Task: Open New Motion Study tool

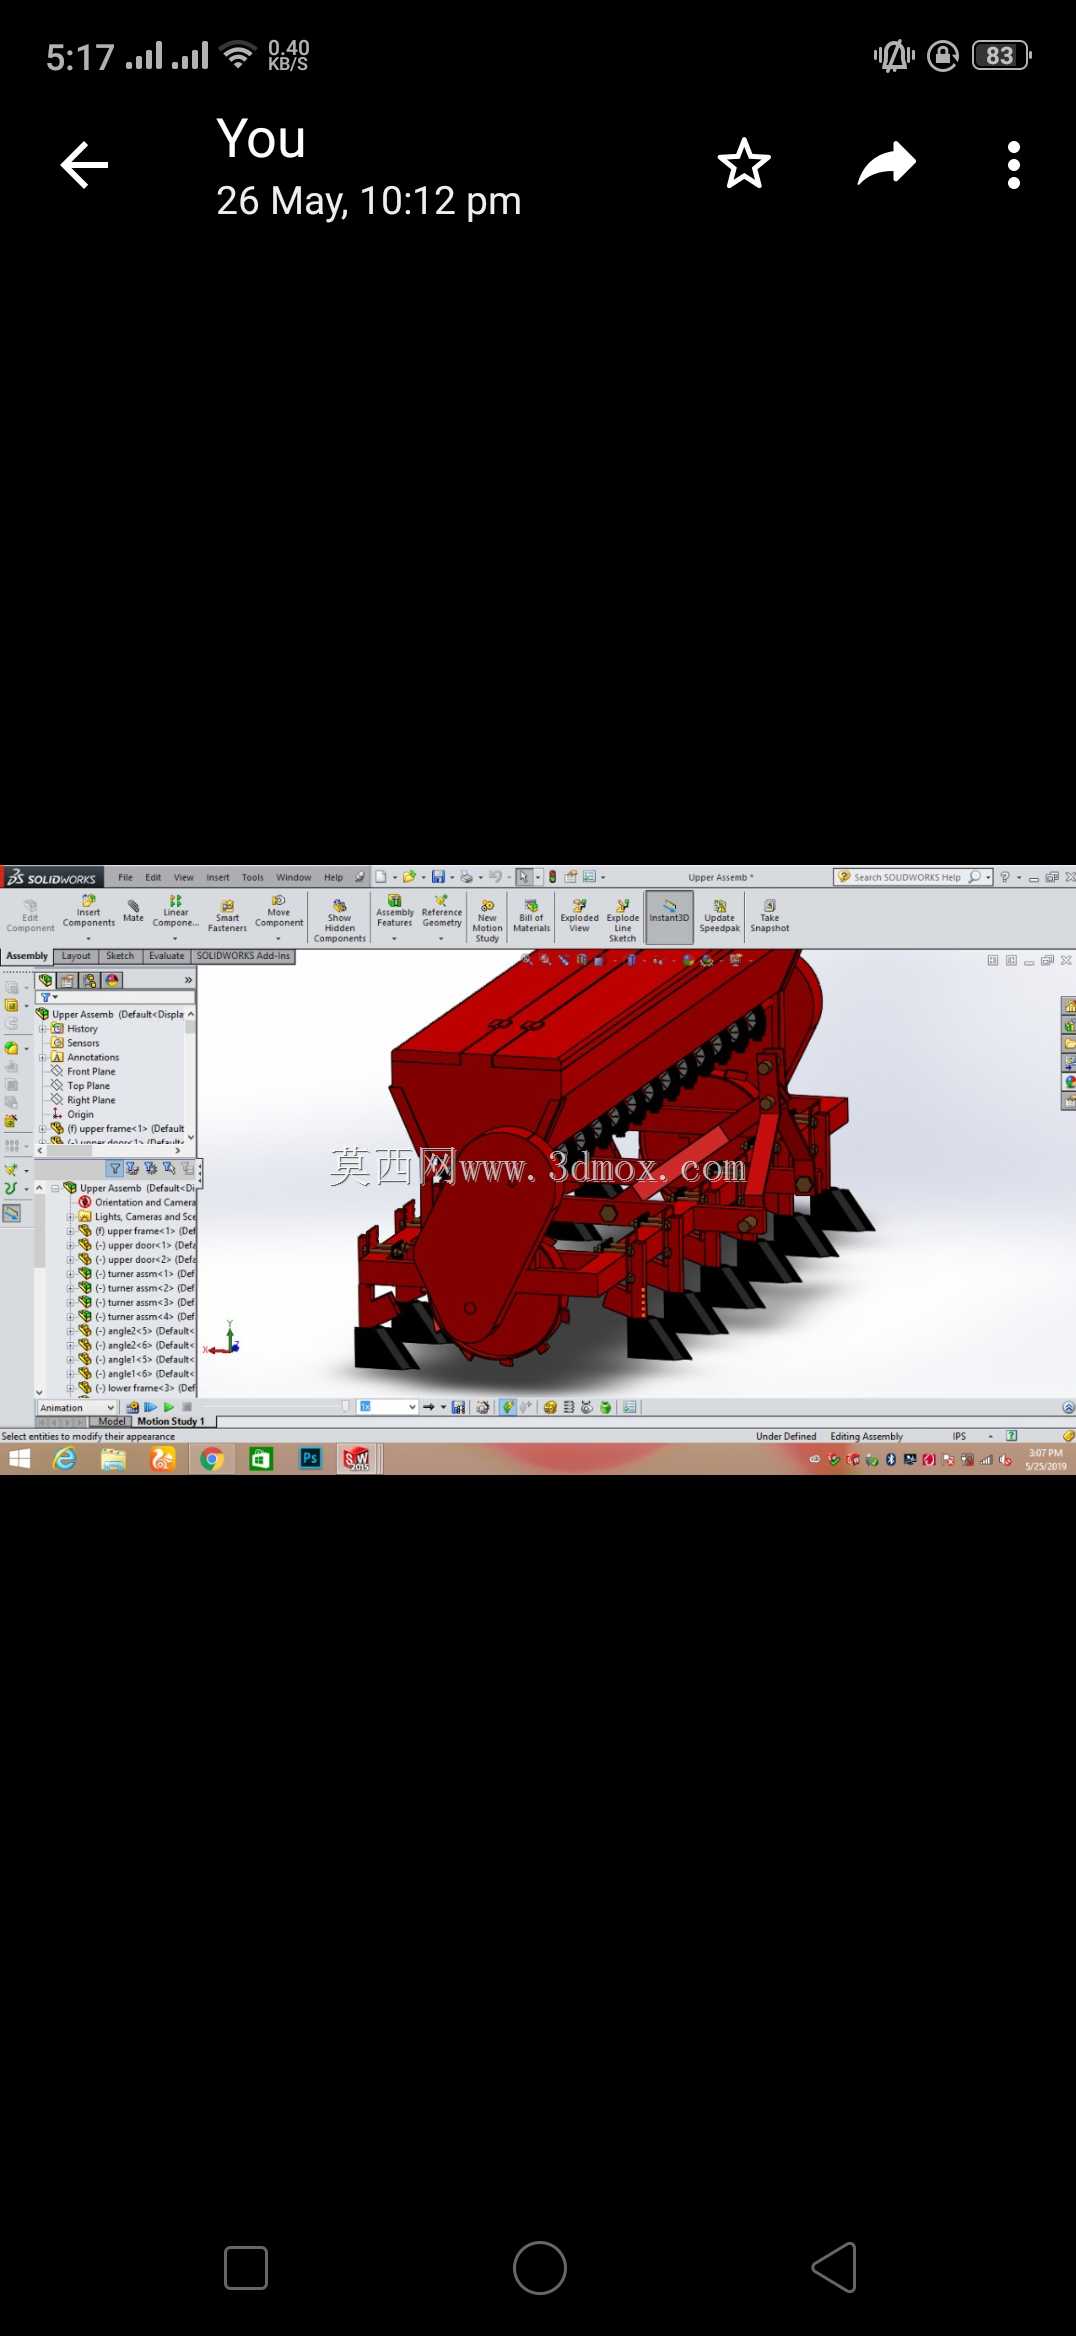Action: point(487,921)
